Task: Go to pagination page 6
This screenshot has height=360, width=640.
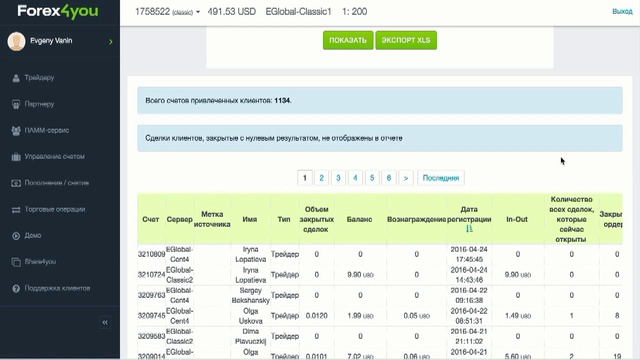Action: (389, 178)
